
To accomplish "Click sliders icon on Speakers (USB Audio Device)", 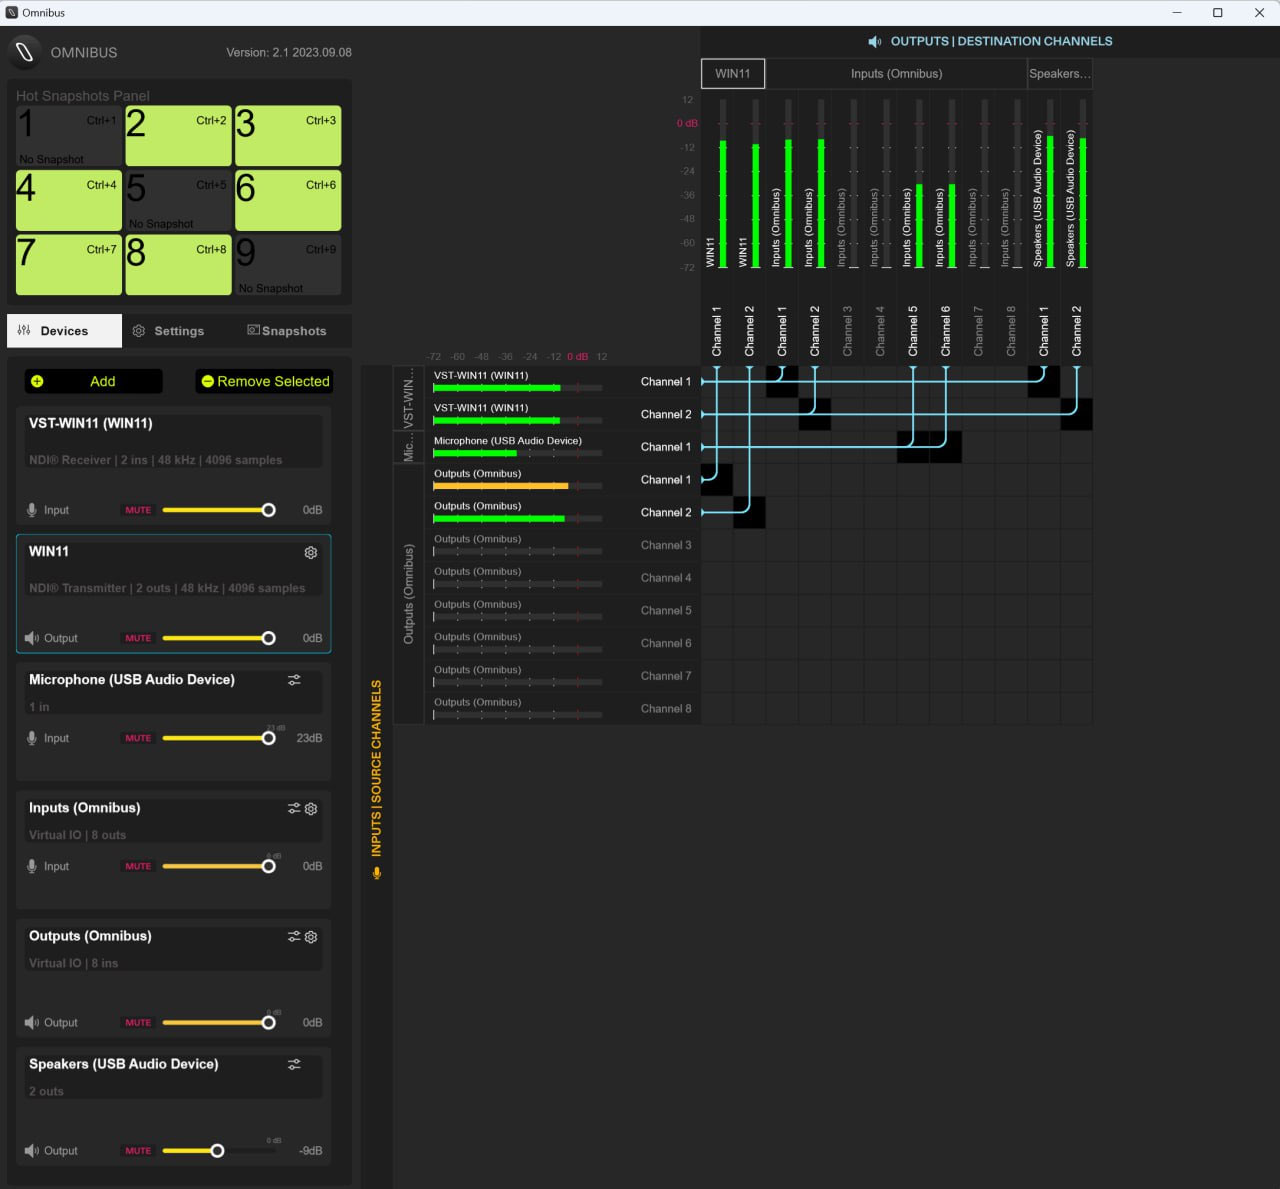I will [294, 1065].
